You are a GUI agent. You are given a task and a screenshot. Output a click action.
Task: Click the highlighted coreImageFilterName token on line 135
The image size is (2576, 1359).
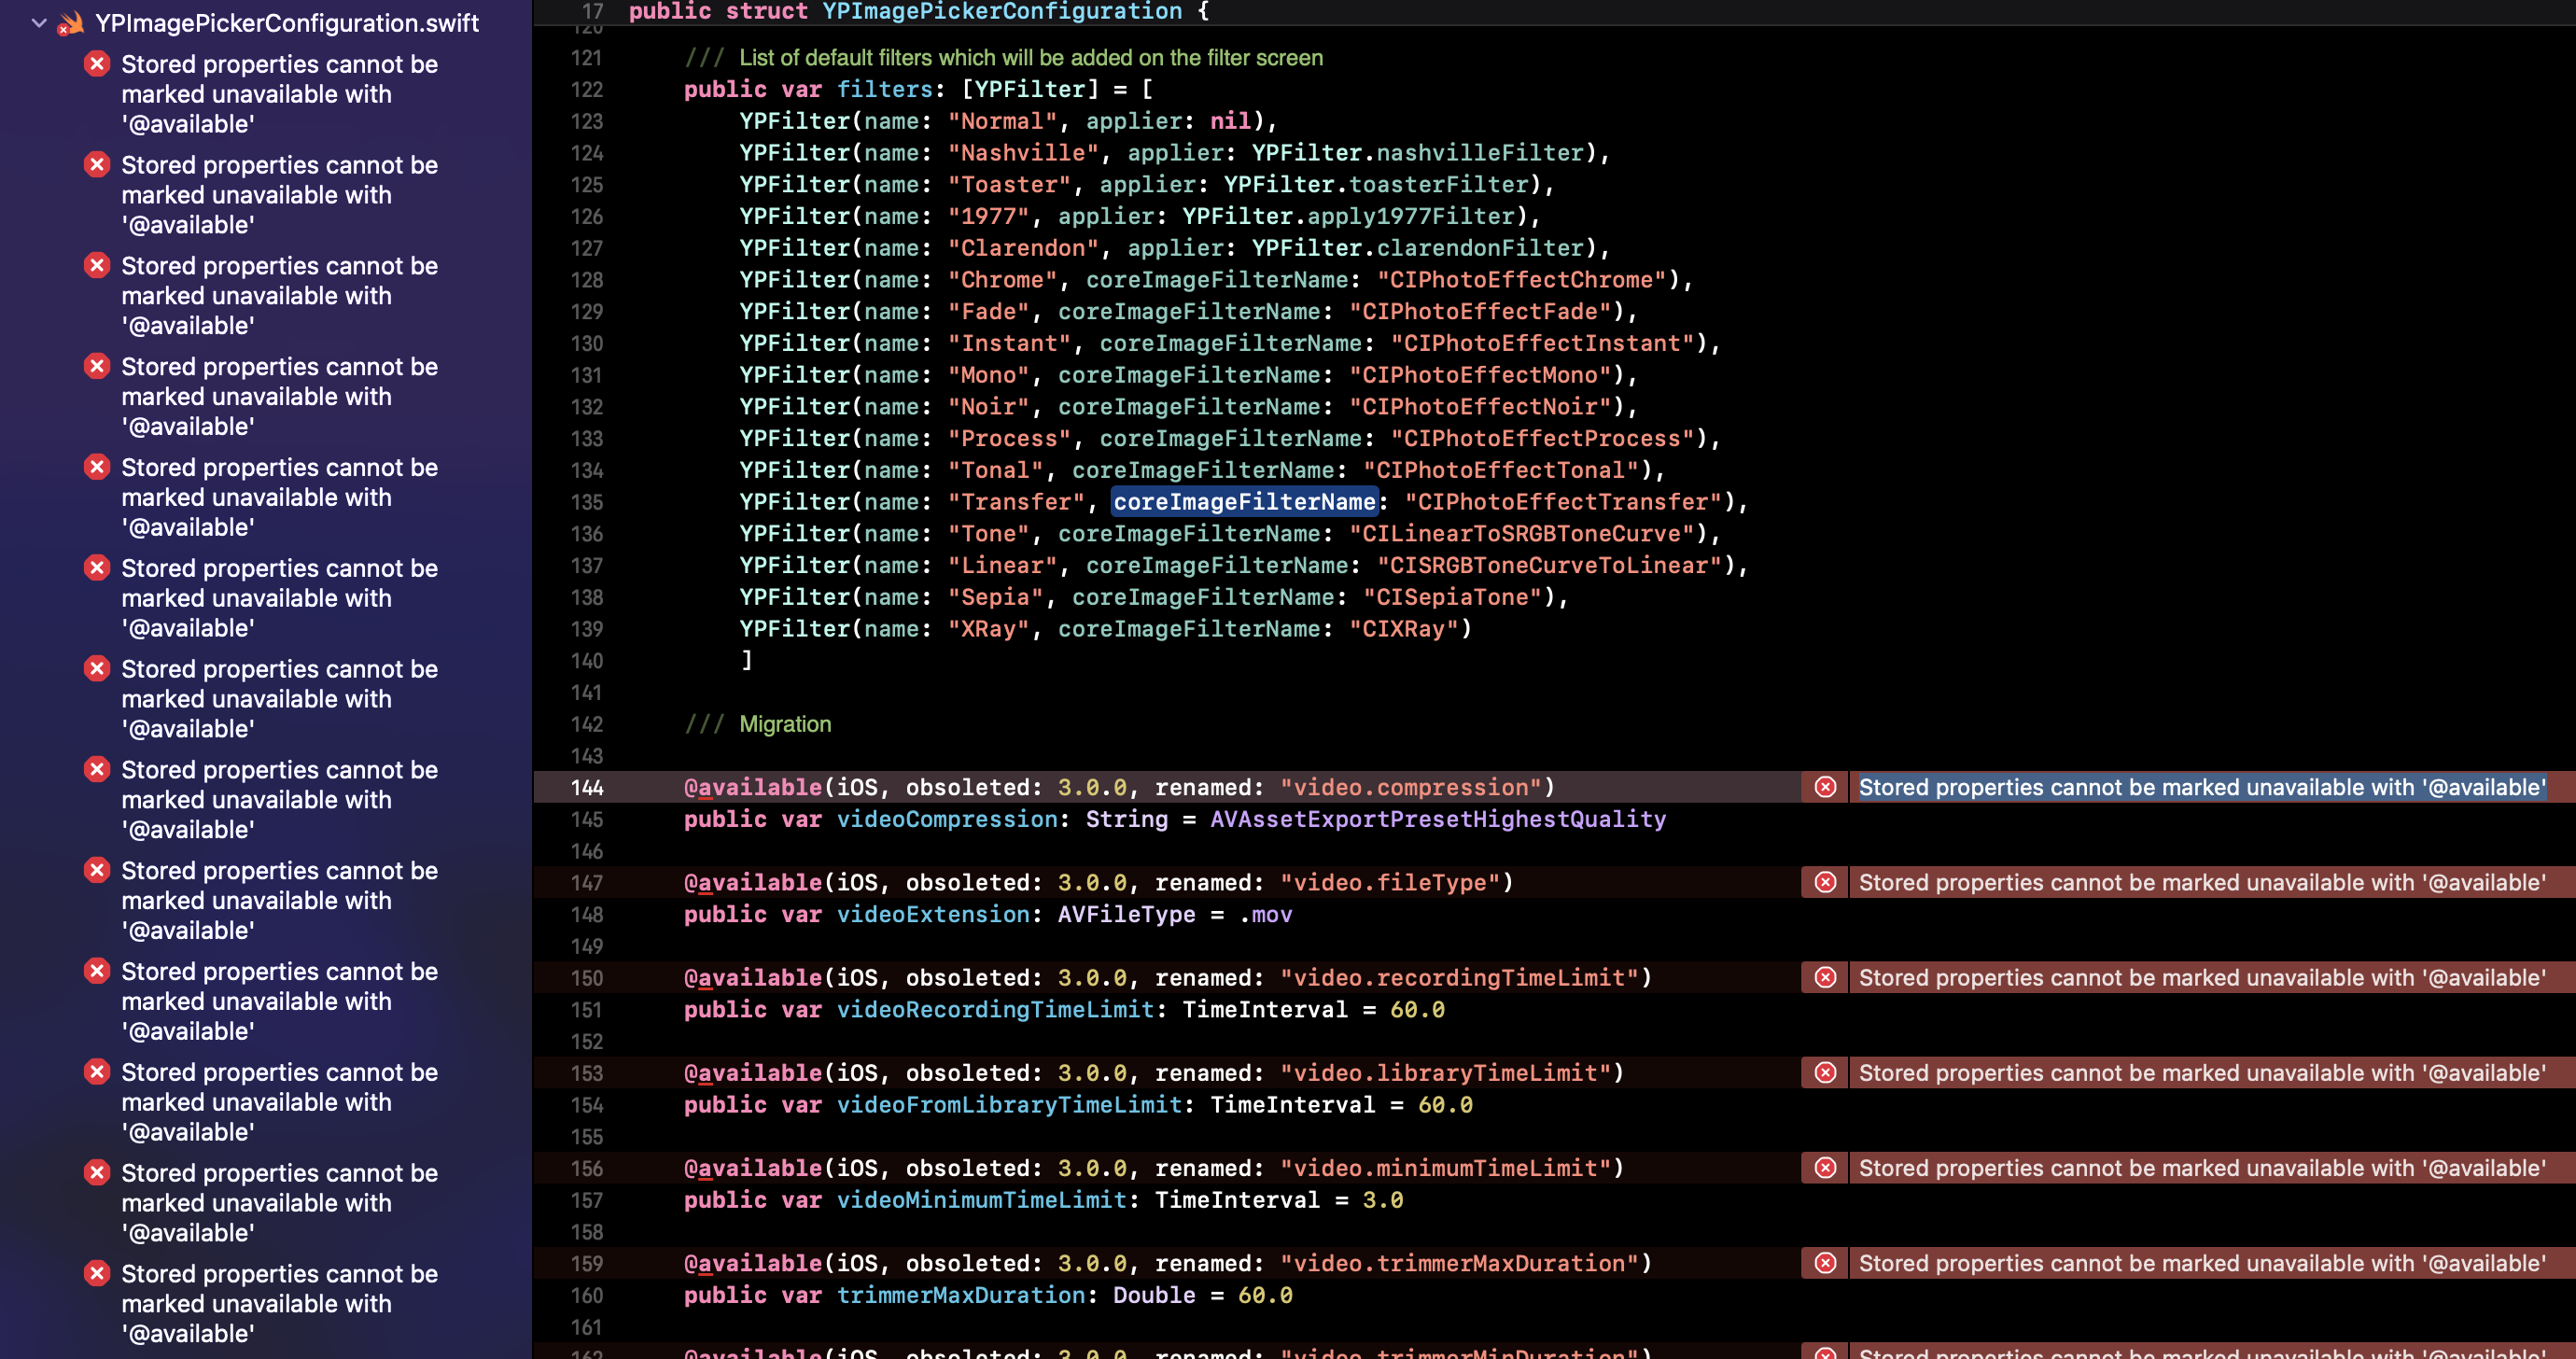(x=1245, y=502)
